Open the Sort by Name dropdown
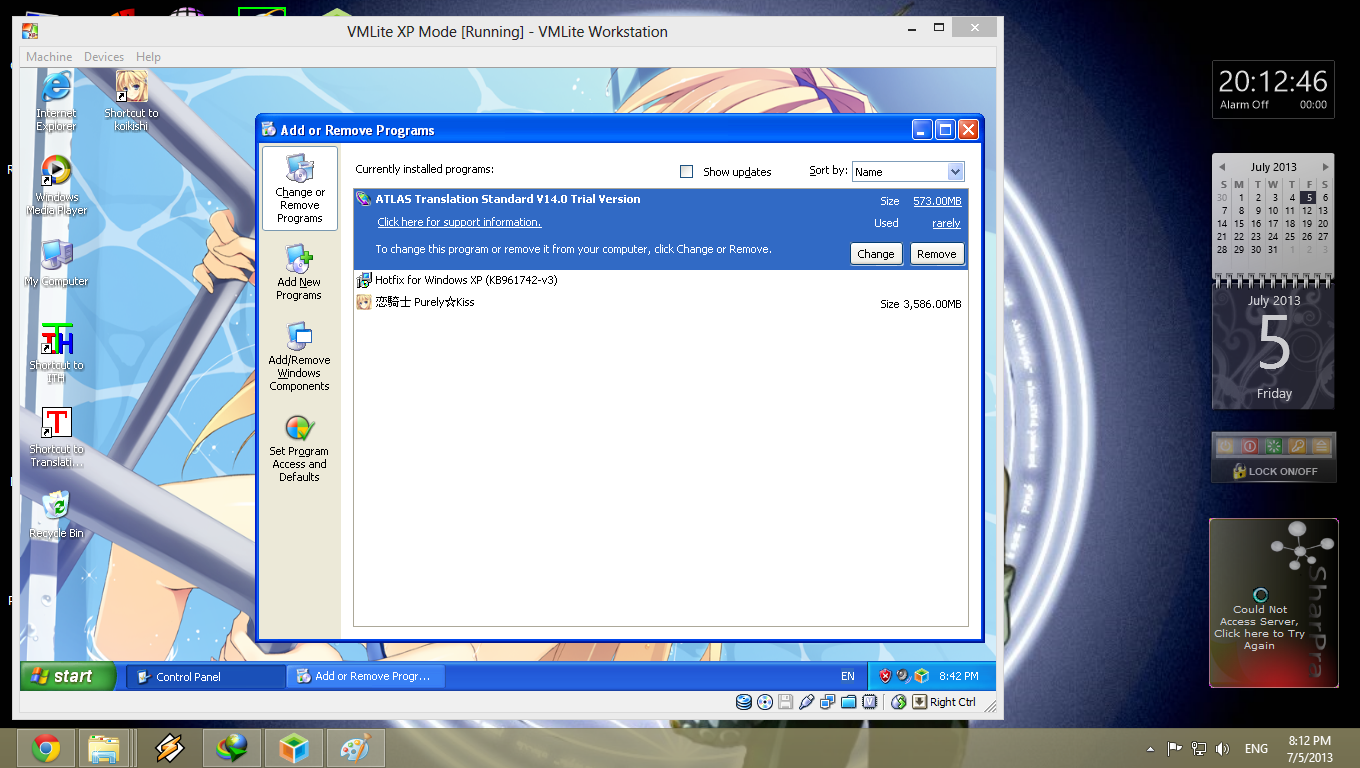1360x768 pixels. [908, 172]
